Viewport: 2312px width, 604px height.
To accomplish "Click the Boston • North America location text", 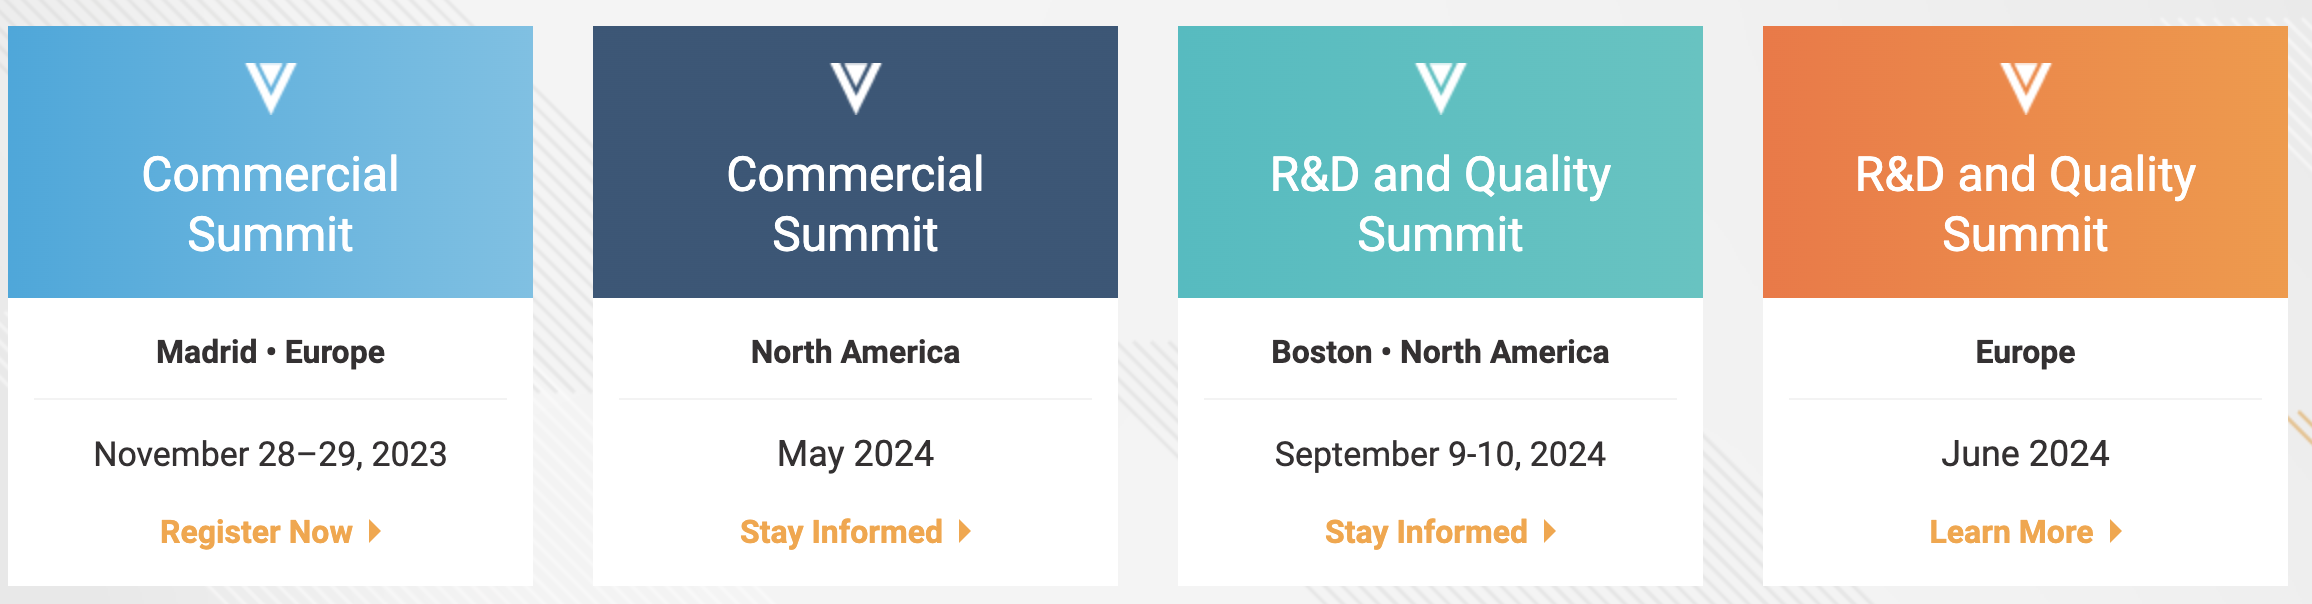I will pos(1440,352).
